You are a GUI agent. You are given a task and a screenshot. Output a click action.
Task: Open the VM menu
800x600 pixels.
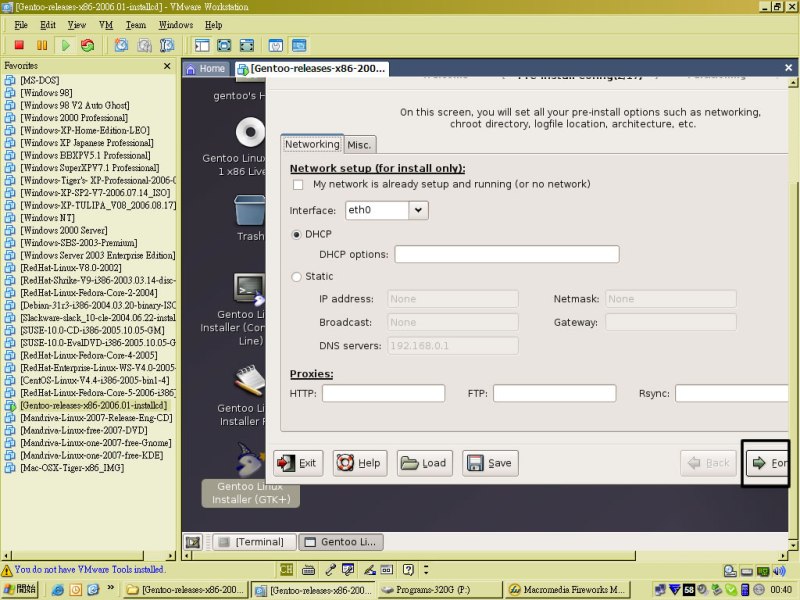point(106,24)
